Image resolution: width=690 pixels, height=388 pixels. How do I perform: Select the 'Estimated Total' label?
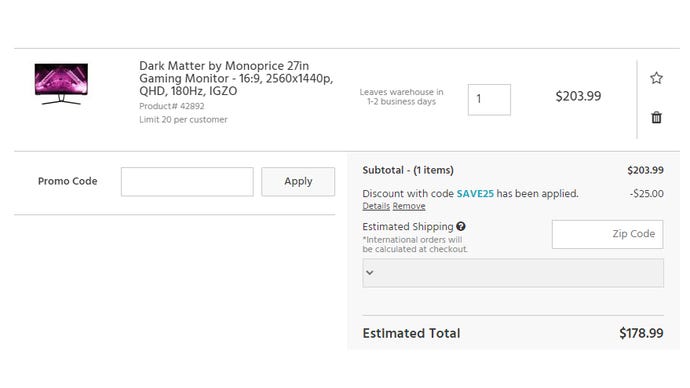[411, 333]
